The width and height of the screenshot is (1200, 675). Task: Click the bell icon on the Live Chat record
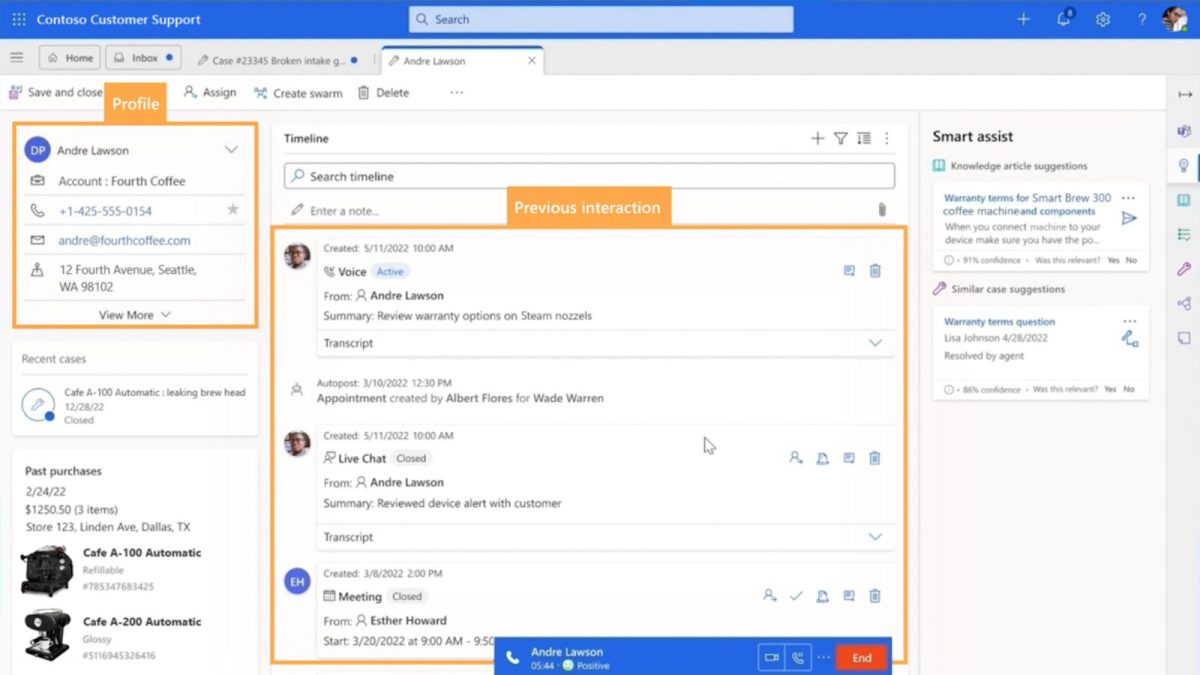822,457
